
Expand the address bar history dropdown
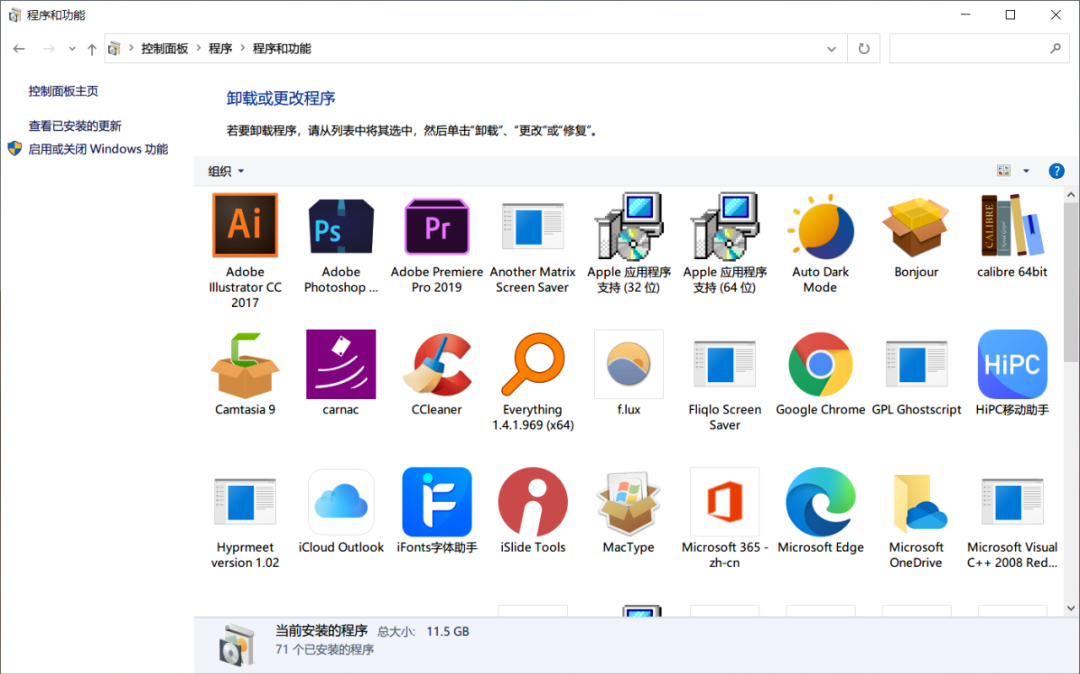[831, 49]
